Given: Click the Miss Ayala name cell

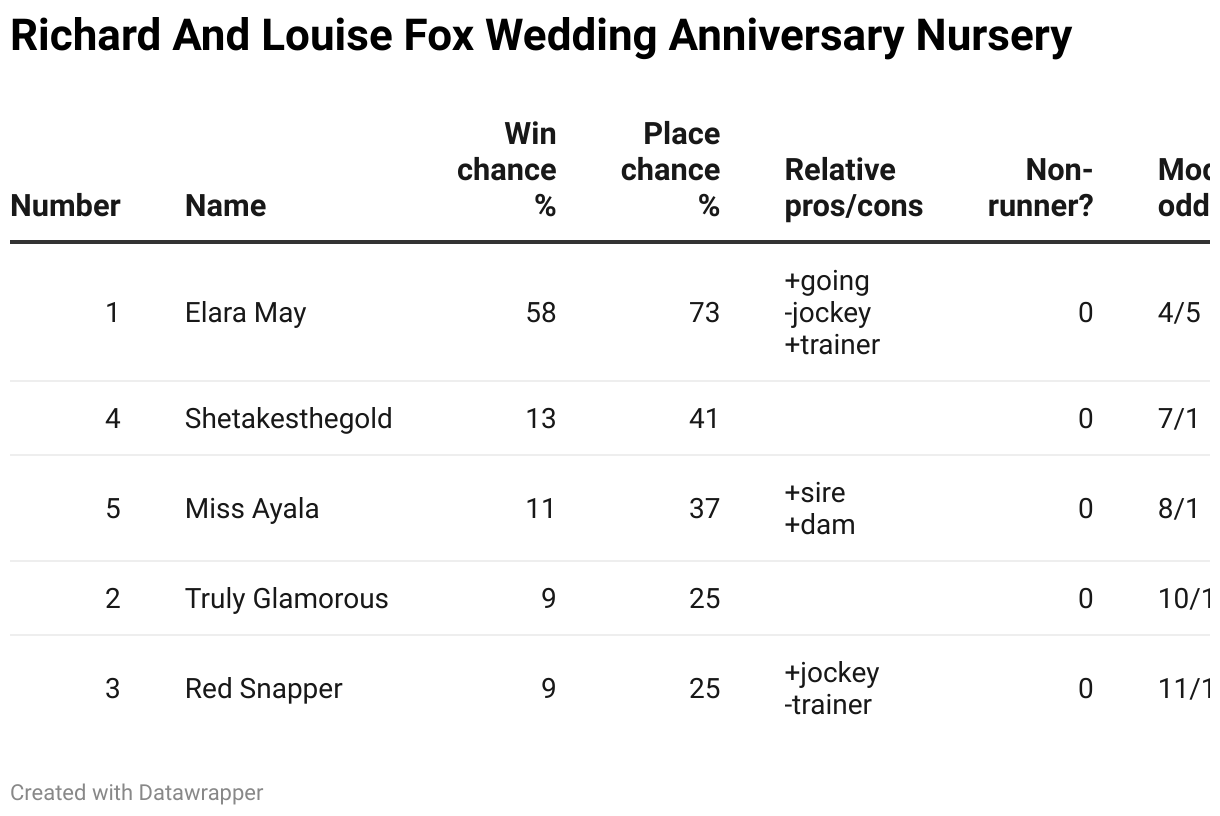Looking at the screenshot, I should 252,508.
